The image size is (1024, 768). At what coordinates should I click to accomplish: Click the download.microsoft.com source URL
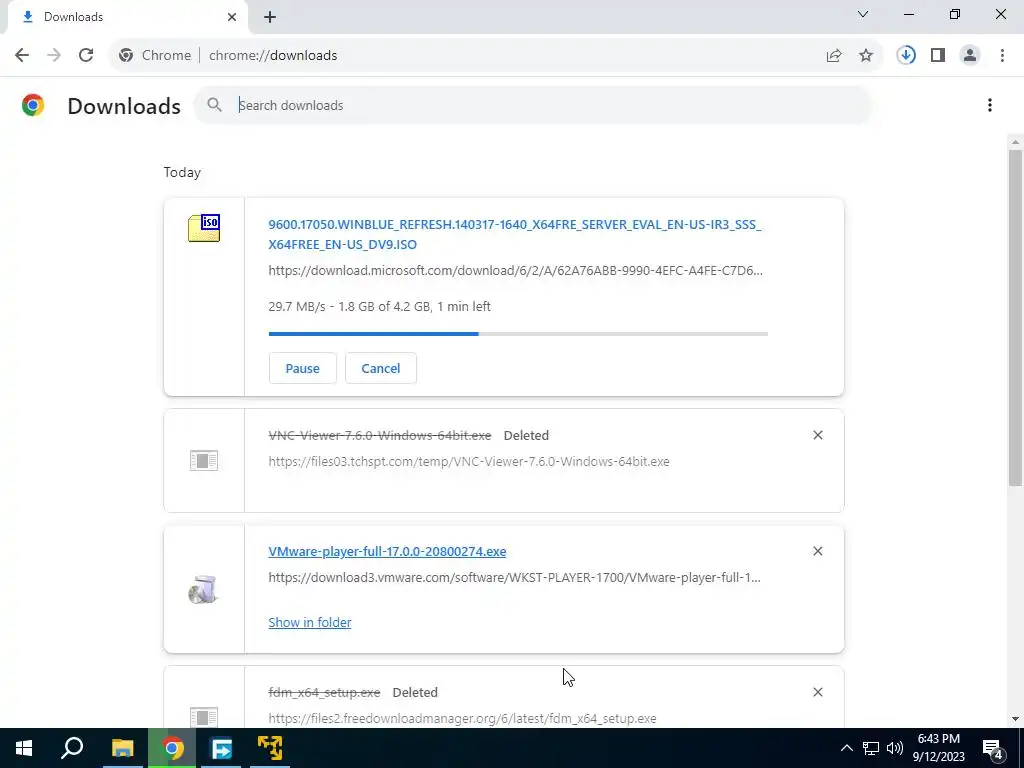[515, 270]
